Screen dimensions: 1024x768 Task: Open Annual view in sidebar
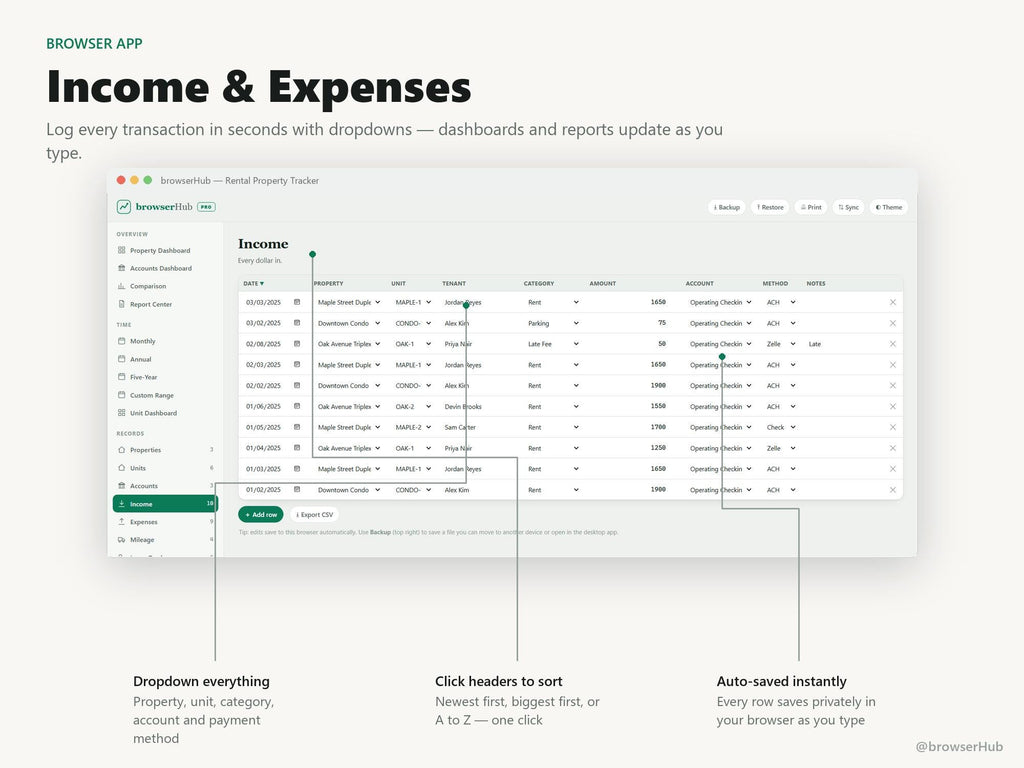[x=165, y=359]
